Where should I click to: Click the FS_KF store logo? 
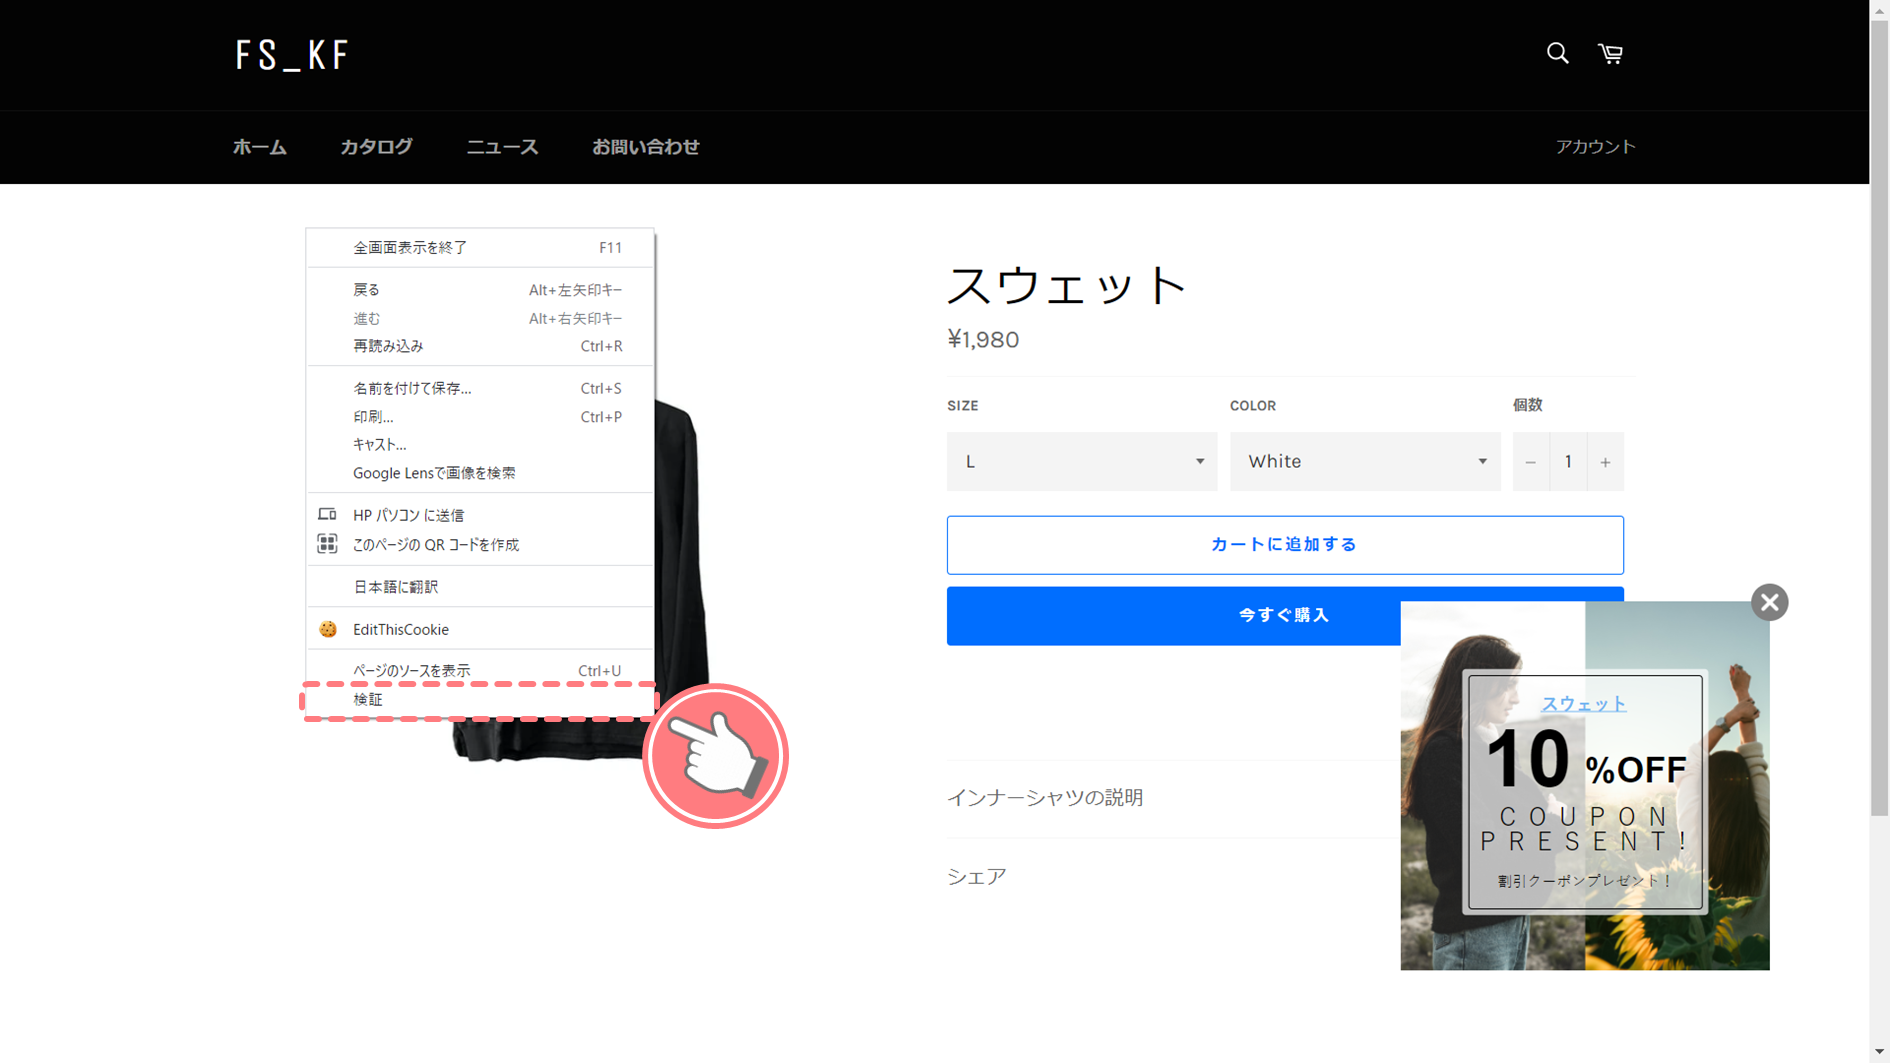(x=291, y=55)
